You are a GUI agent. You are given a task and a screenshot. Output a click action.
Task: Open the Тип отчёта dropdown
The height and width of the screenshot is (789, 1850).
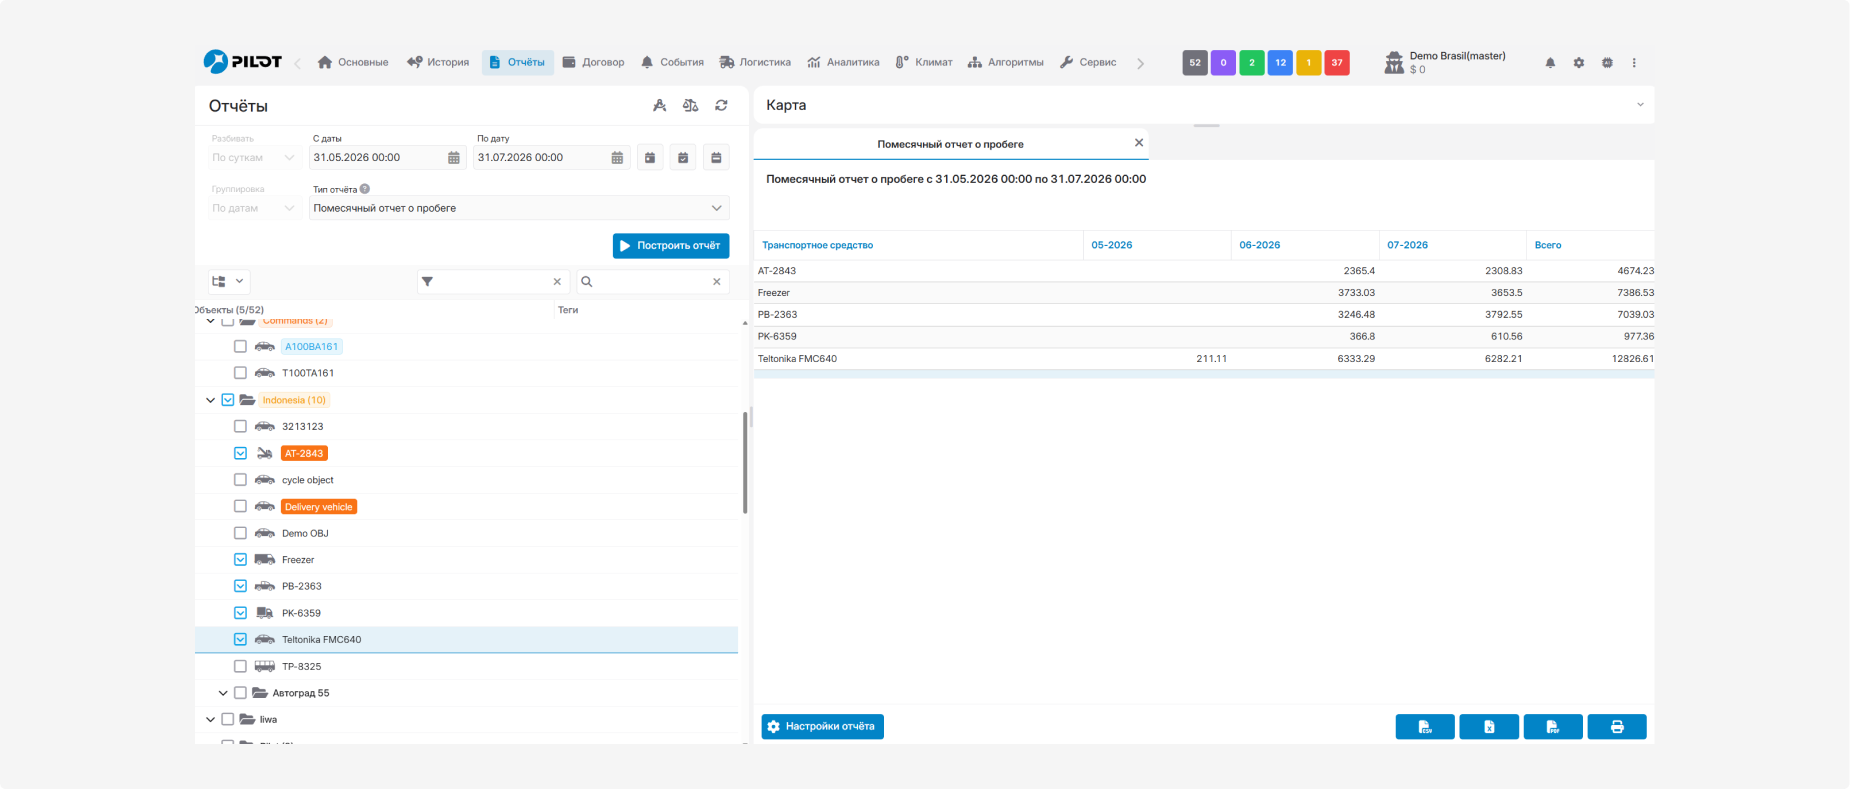click(x=519, y=208)
